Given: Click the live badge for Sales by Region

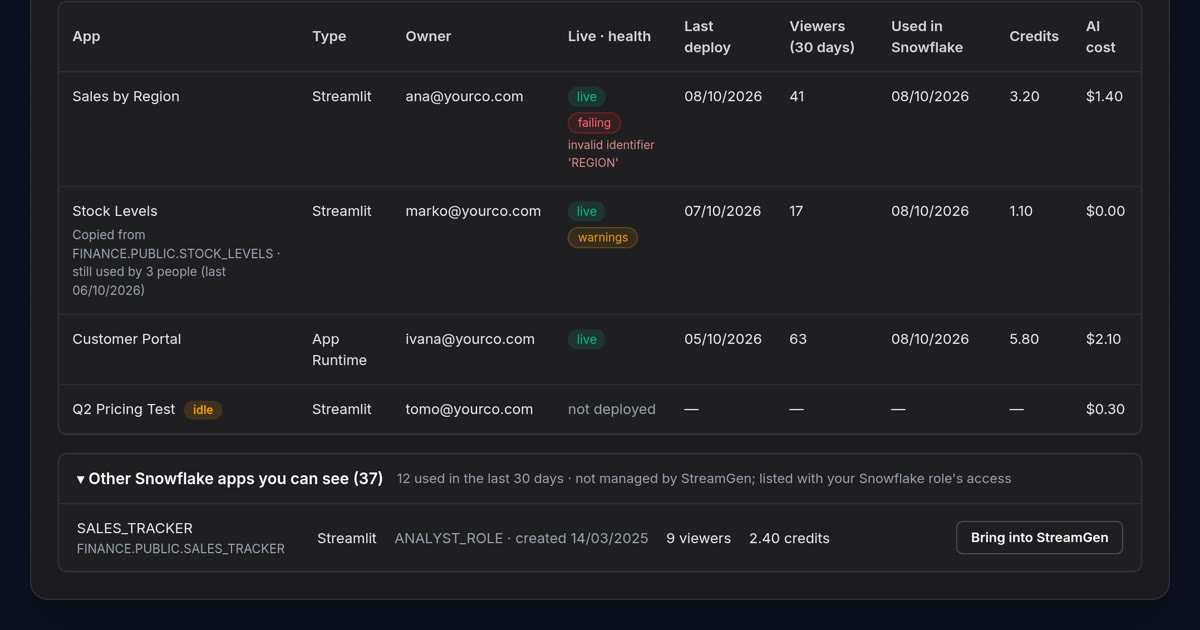Looking at the screenshot, I should tap(586, 97).
